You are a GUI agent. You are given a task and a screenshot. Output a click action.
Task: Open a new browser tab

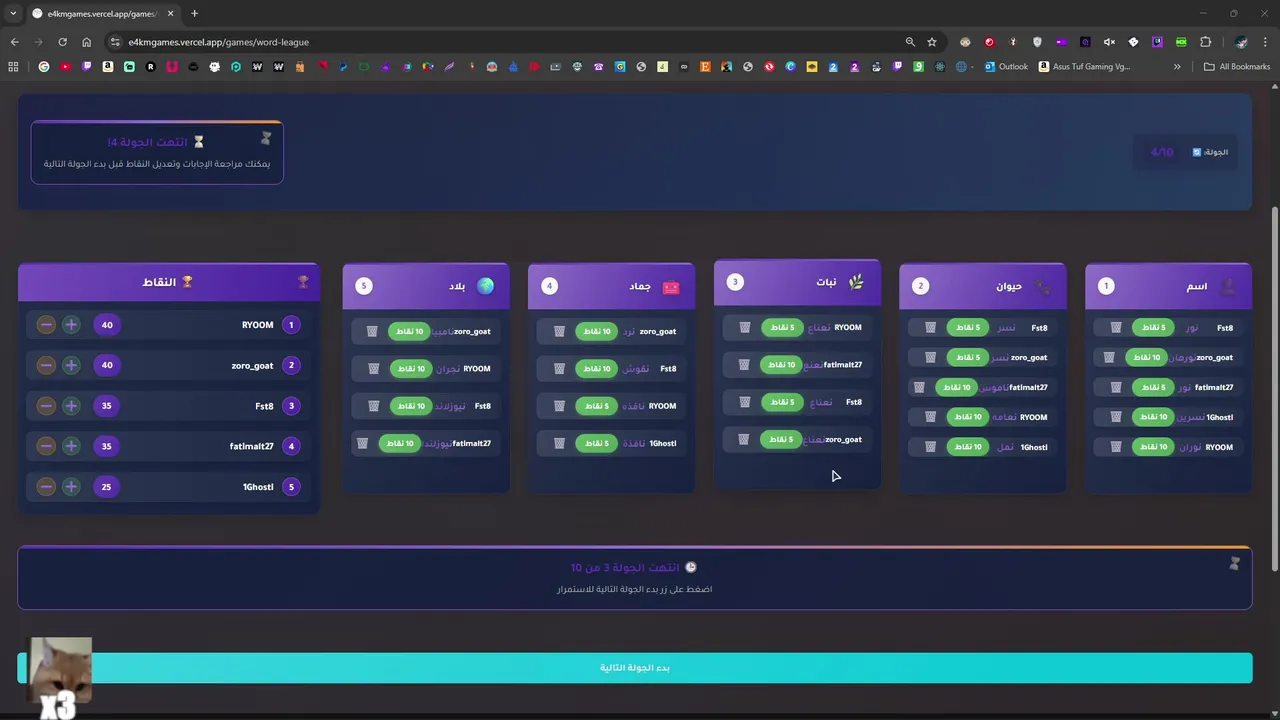(194, 13)
